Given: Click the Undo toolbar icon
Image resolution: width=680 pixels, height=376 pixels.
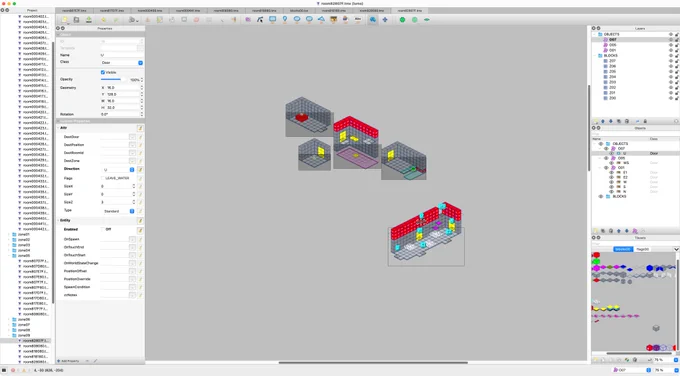Looking at the screenshot, I should pyautogui.click(x=103, y=20).
